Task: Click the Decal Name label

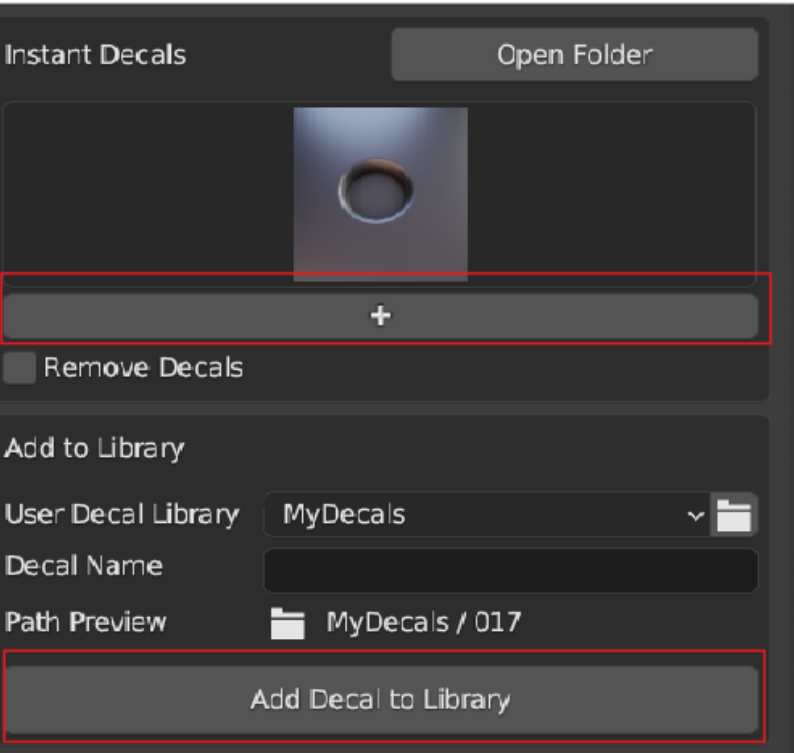Action: [84, 566]
